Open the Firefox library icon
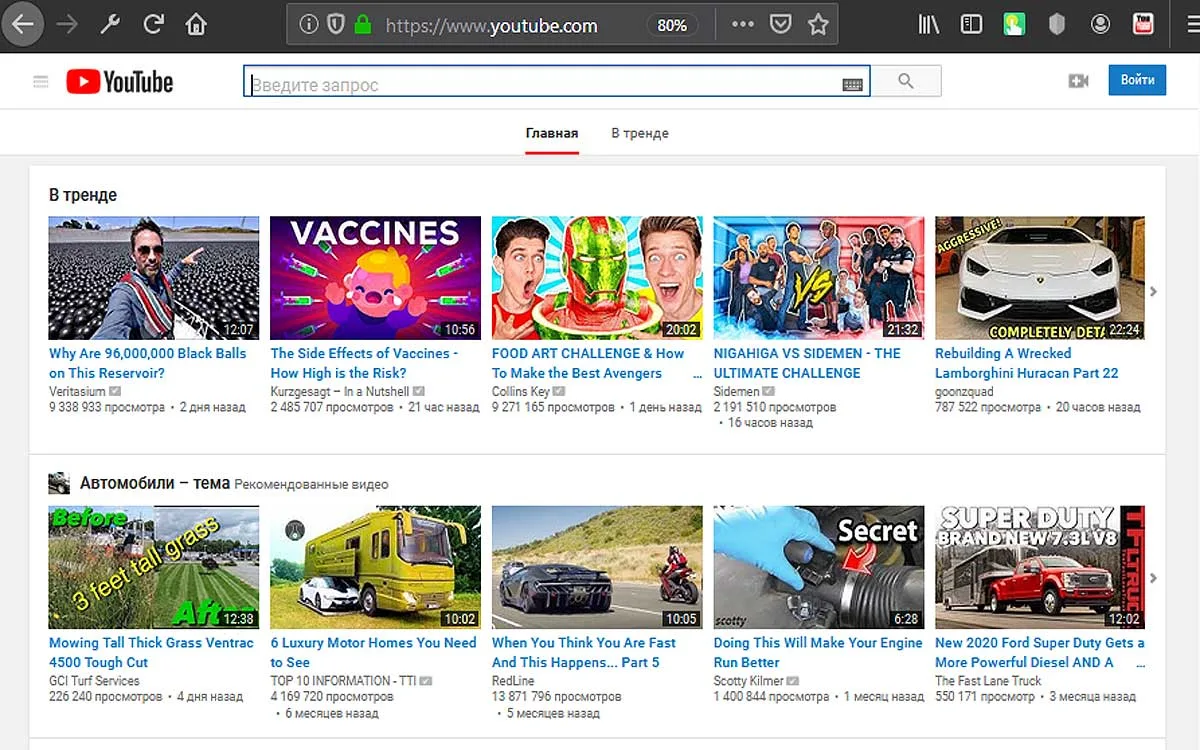The height and width of the screenshot is (750, 1200). coord(929,25)
